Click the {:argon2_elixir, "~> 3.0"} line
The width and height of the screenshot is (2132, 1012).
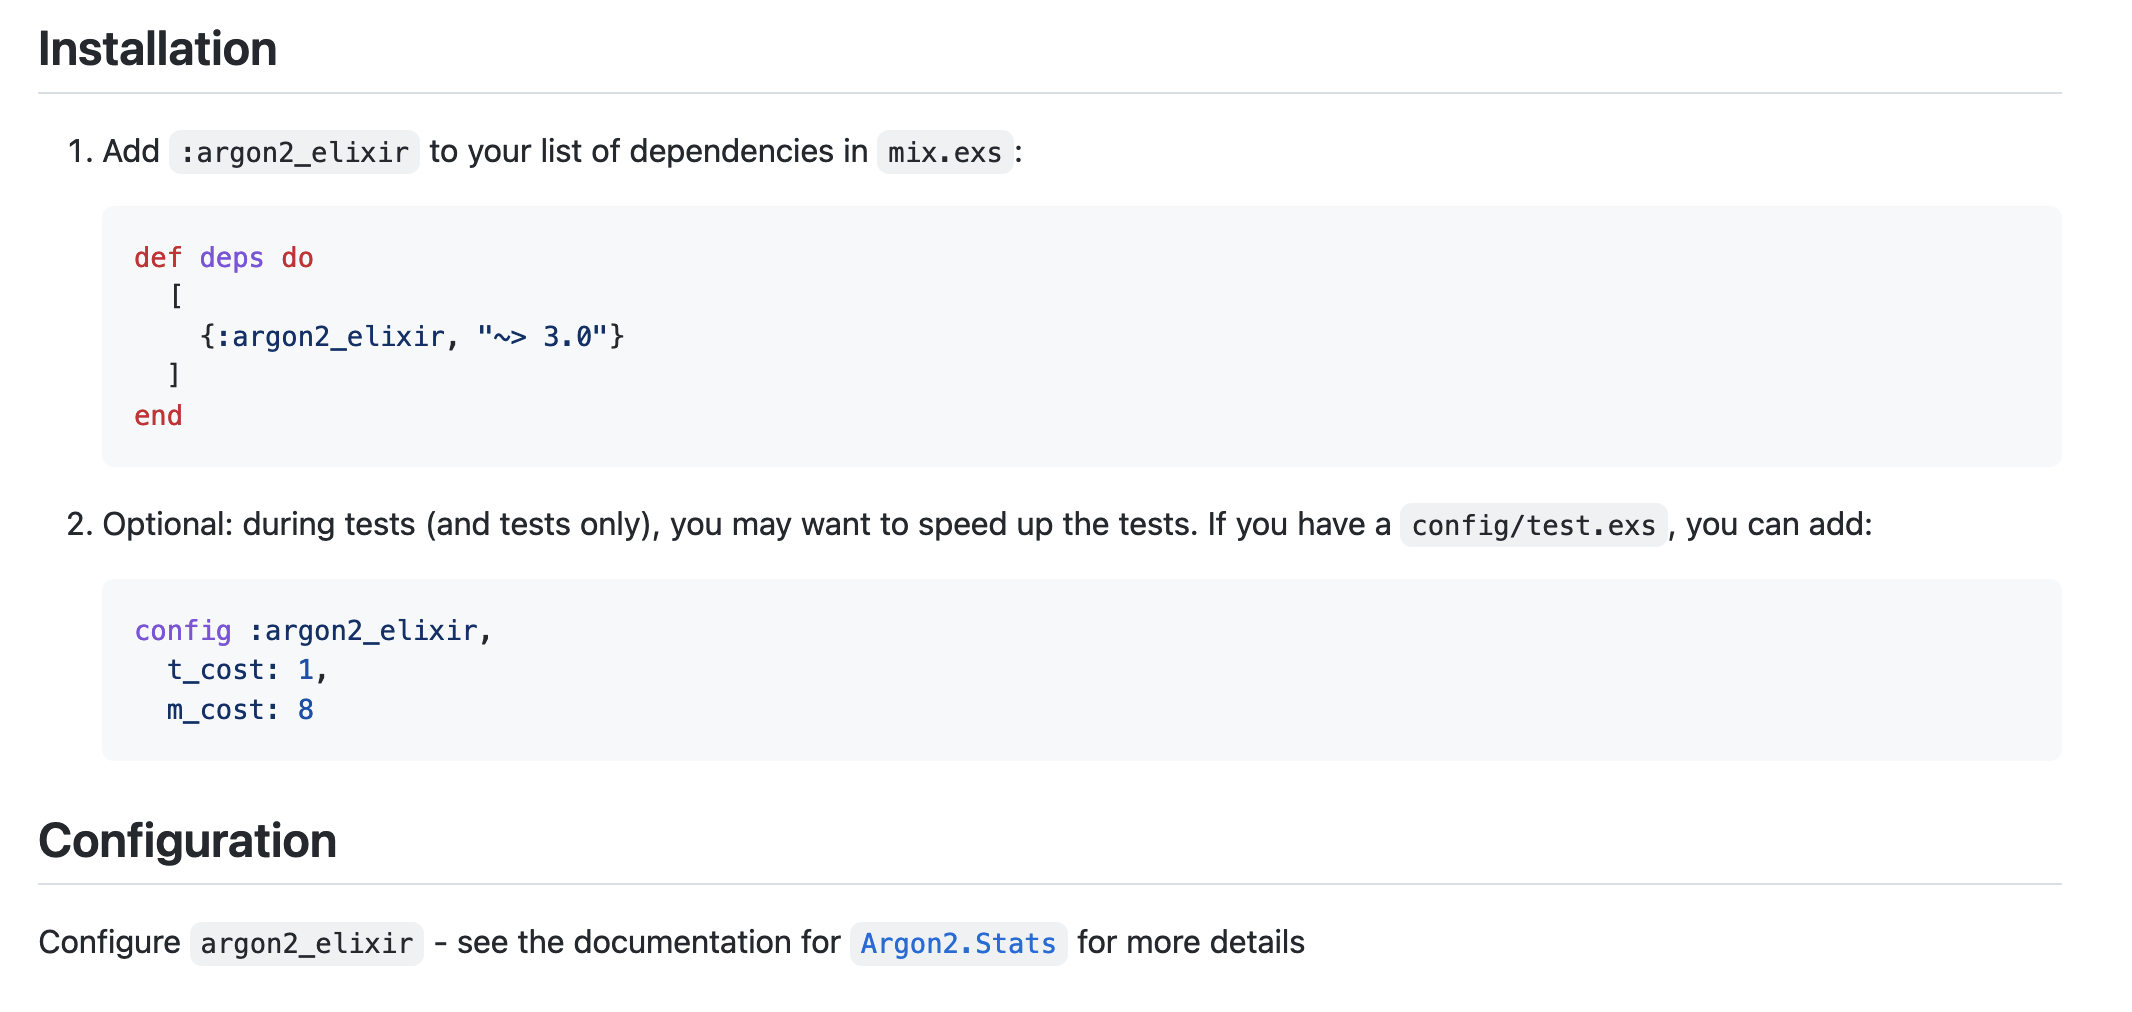click(412, 337)
